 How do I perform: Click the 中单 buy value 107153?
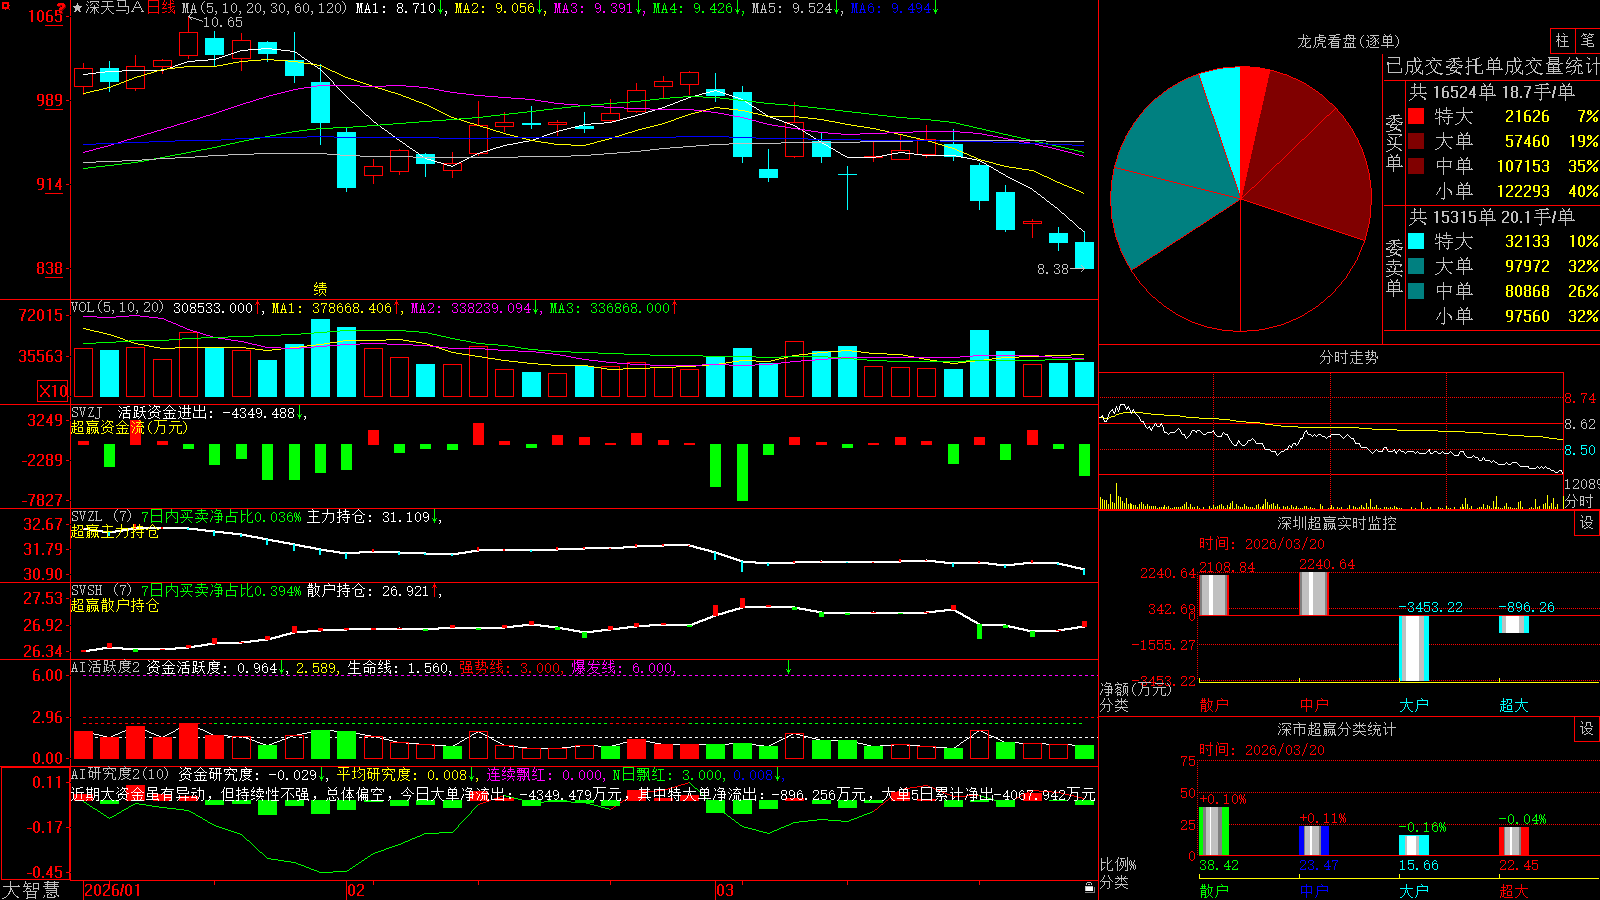[x=1523, y=166]
